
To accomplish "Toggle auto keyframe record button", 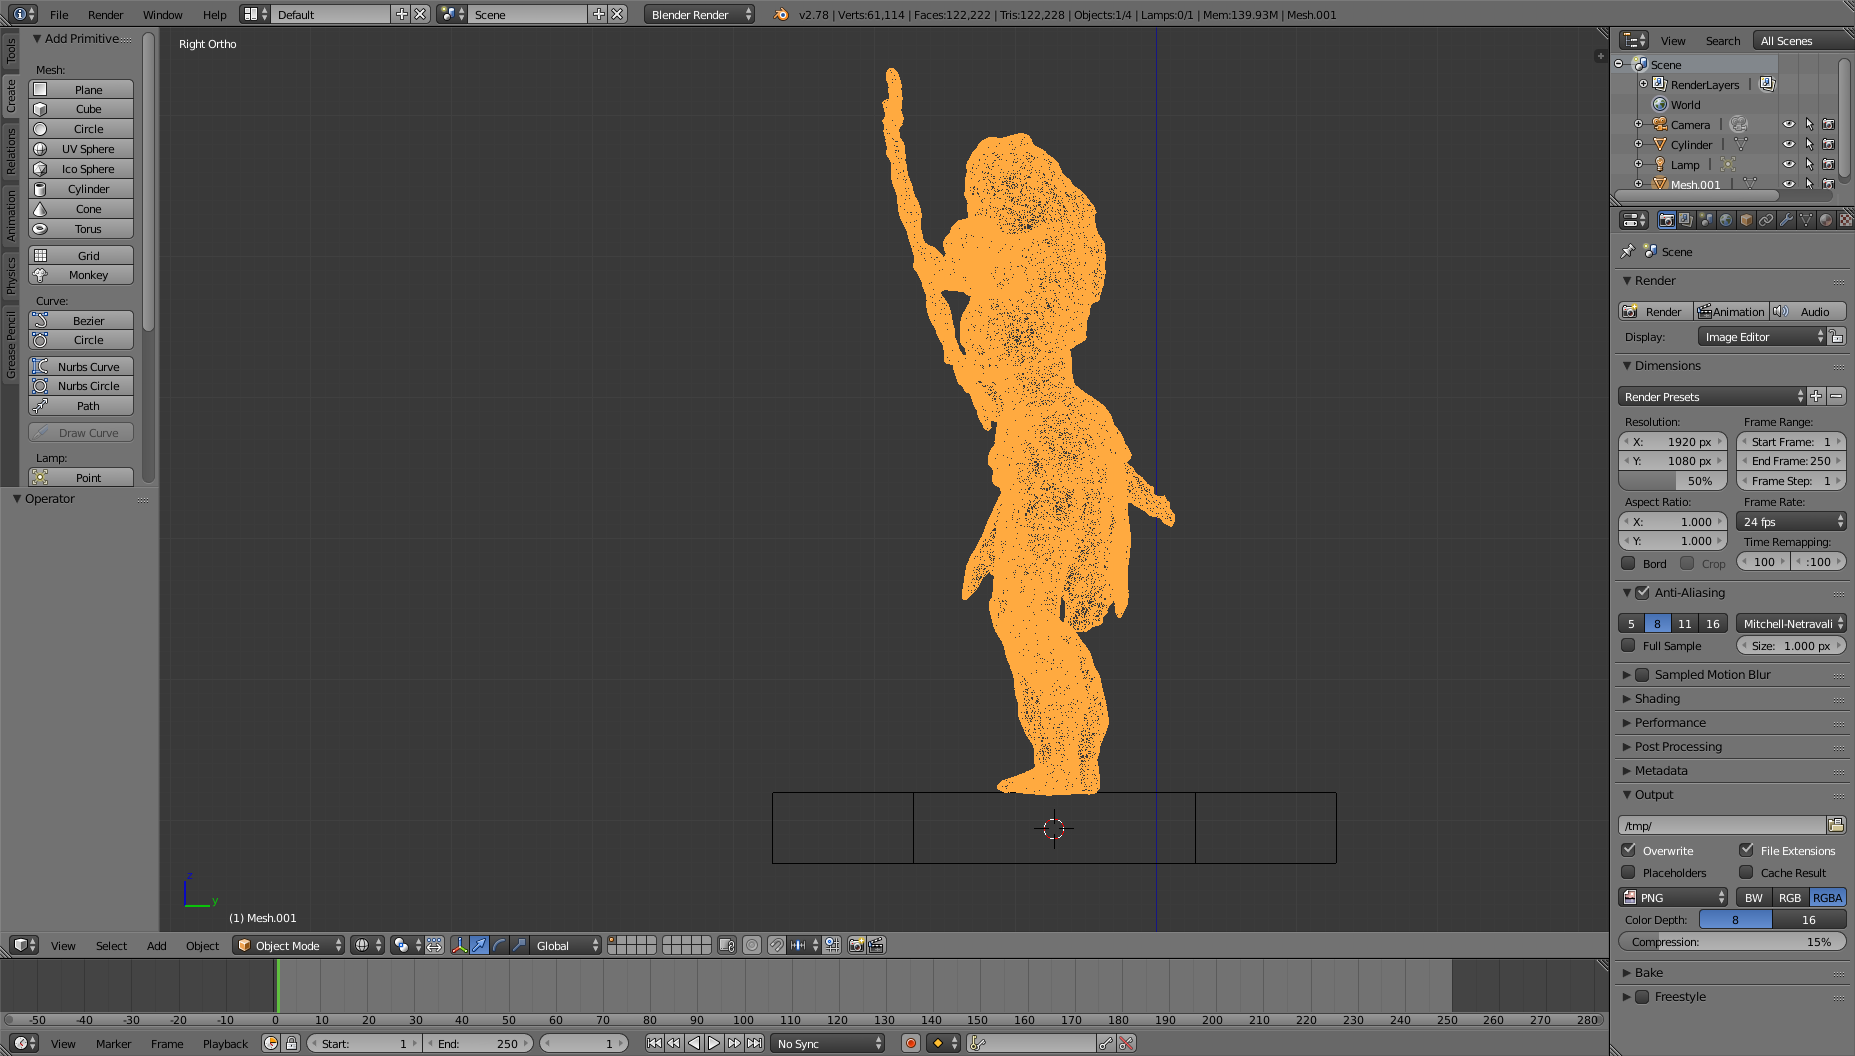I will click(911, 1043).
